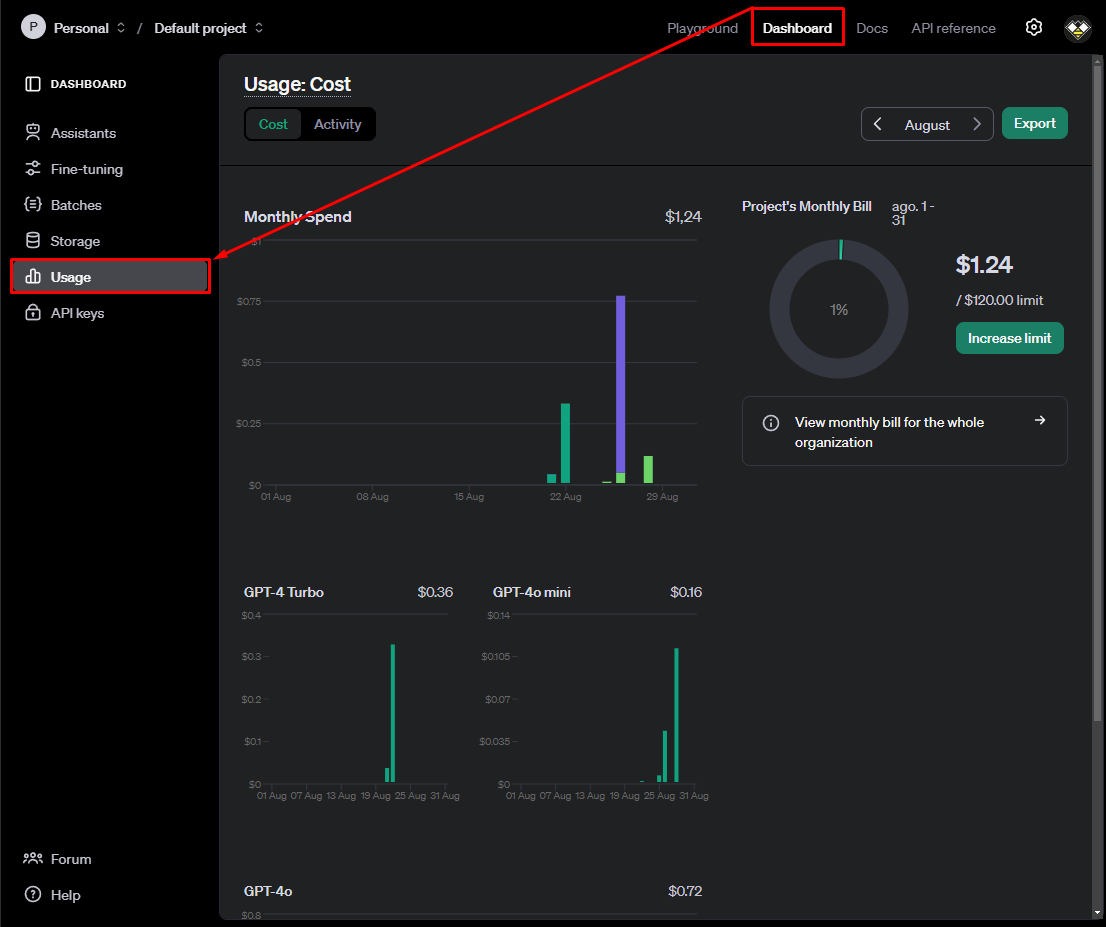
Task: Click the Batches braces icon
Action: pos(32,205)
